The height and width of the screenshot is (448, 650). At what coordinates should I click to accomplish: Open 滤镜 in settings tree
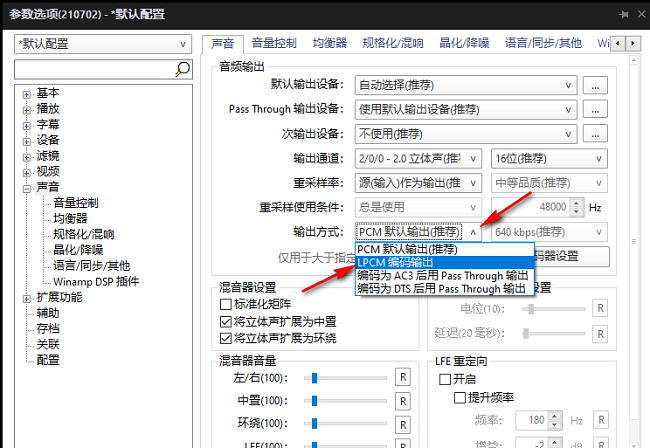(48, 156)
